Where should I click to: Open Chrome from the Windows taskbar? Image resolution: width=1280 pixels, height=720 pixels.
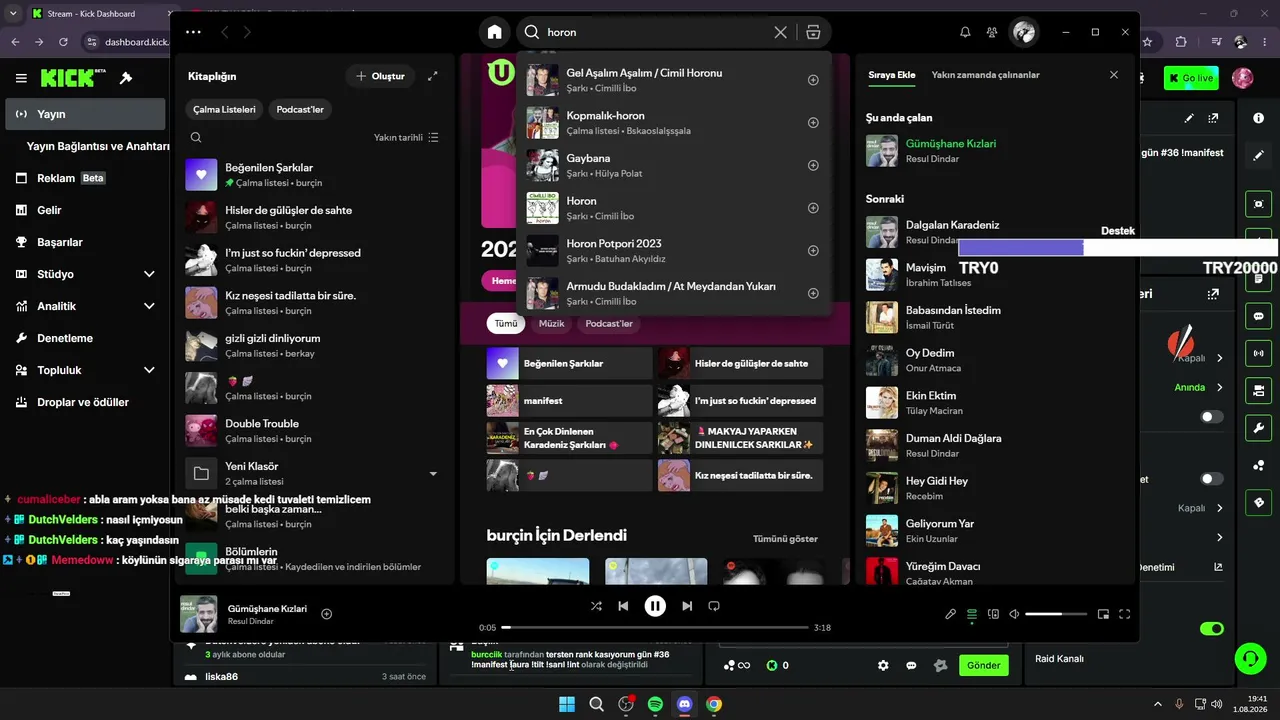point(714,704)
